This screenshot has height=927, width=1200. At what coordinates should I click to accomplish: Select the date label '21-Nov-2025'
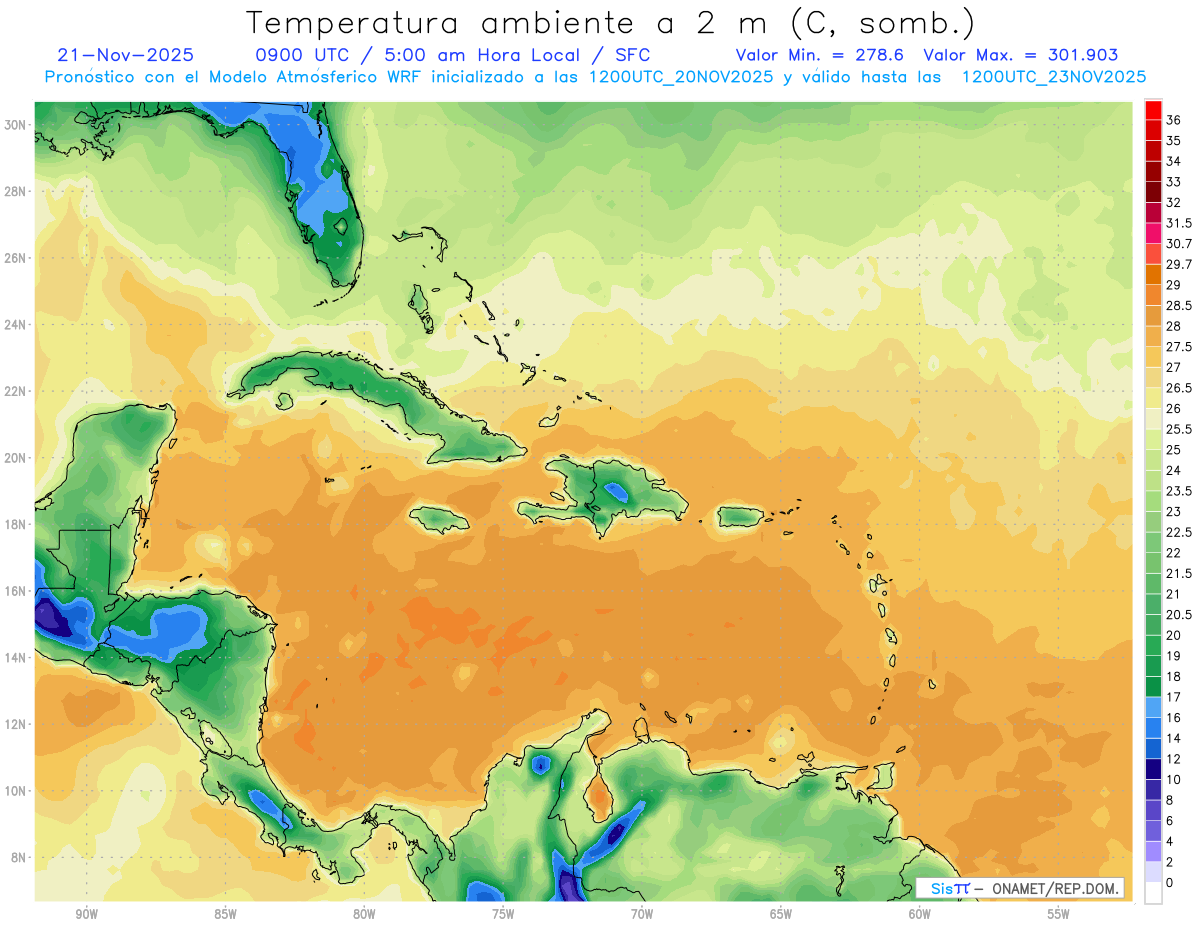(x=126, y=55)
